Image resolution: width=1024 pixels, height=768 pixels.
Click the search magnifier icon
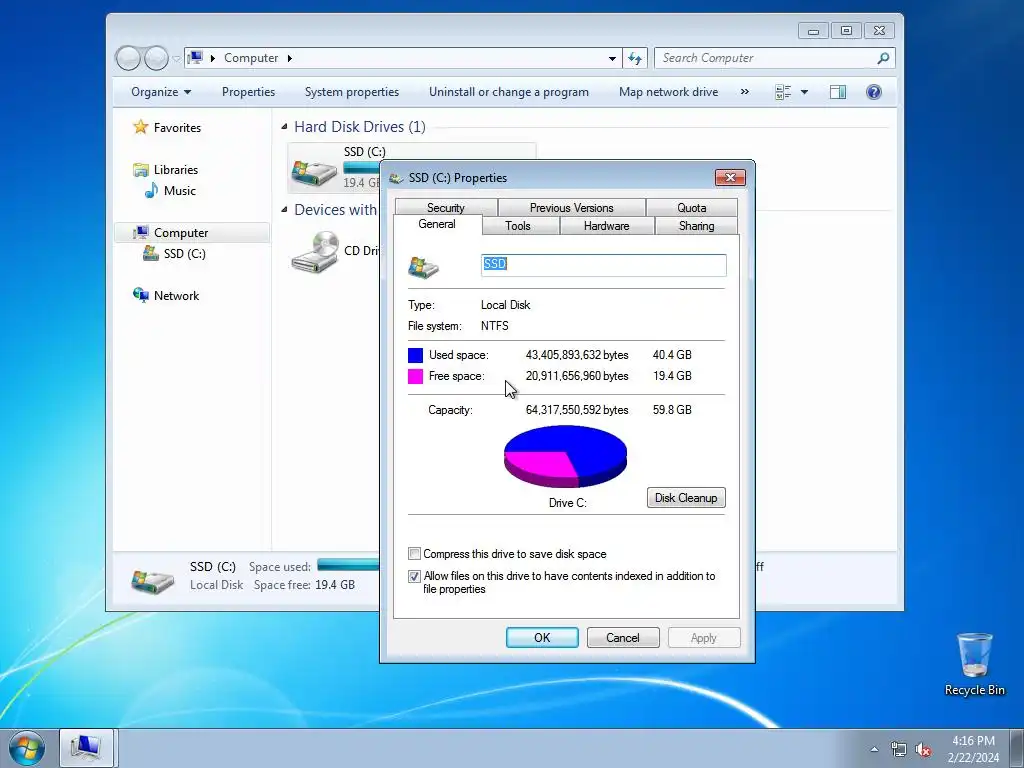point(883,58)
